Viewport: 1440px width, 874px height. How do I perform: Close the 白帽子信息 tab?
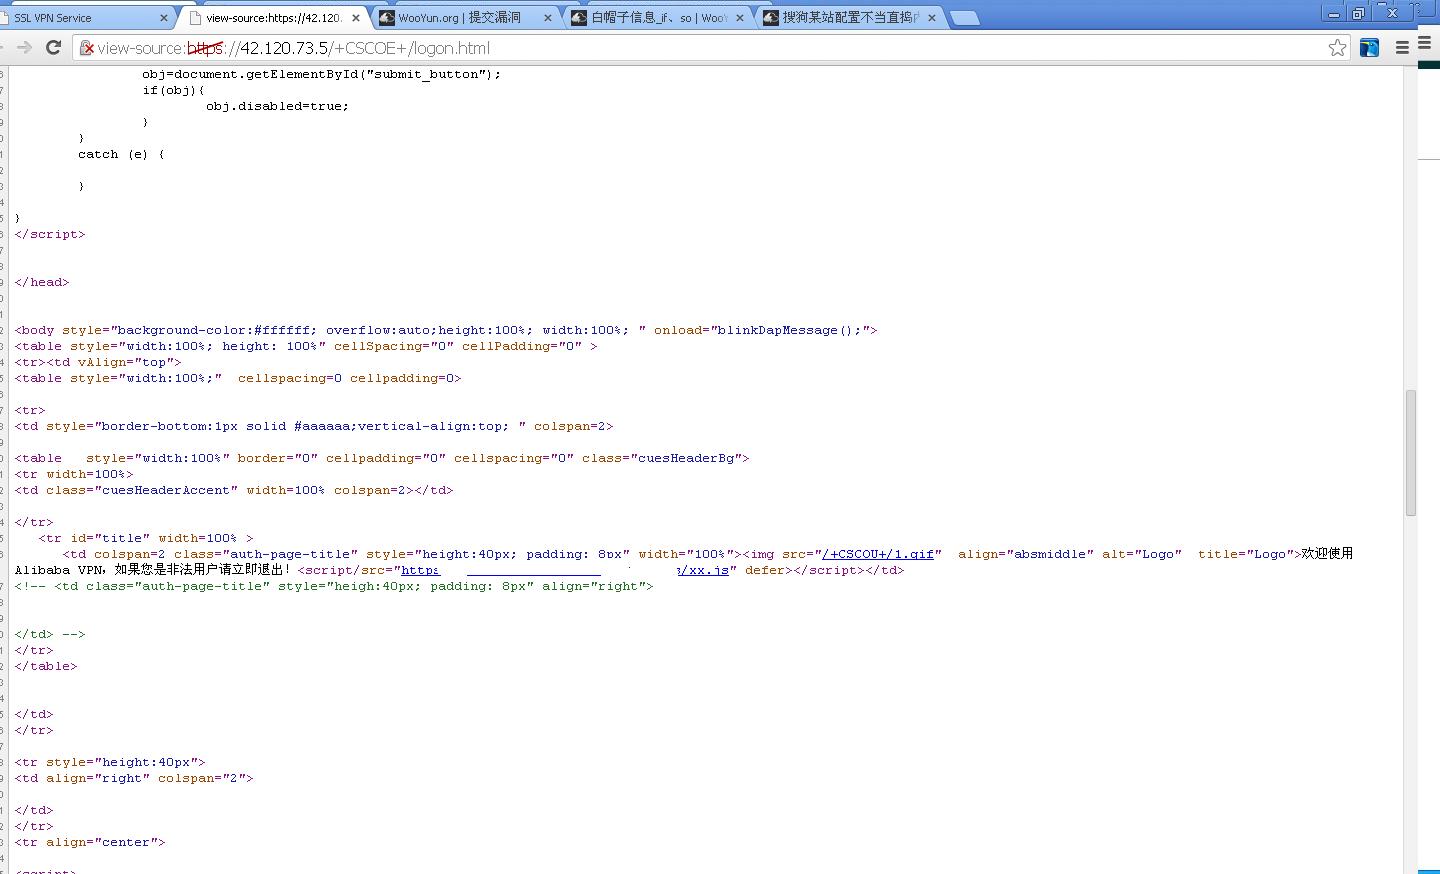pos(739,18)
